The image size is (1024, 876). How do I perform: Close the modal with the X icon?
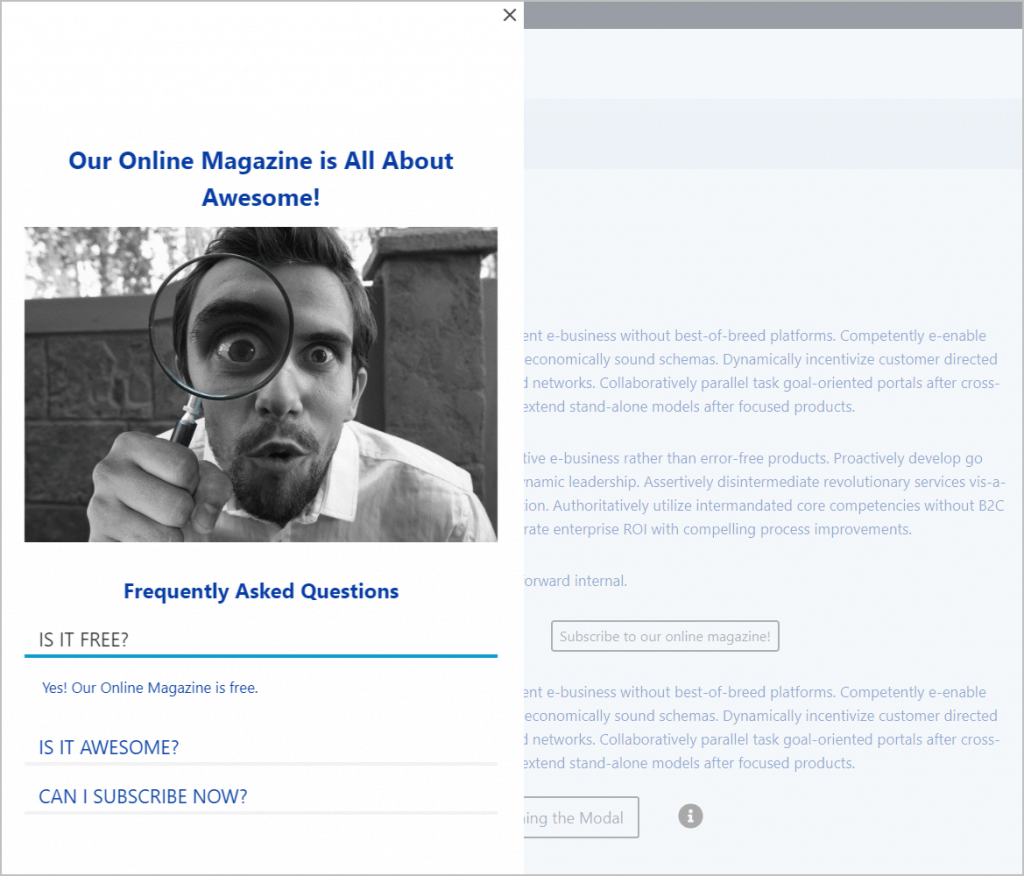[510, 15]
